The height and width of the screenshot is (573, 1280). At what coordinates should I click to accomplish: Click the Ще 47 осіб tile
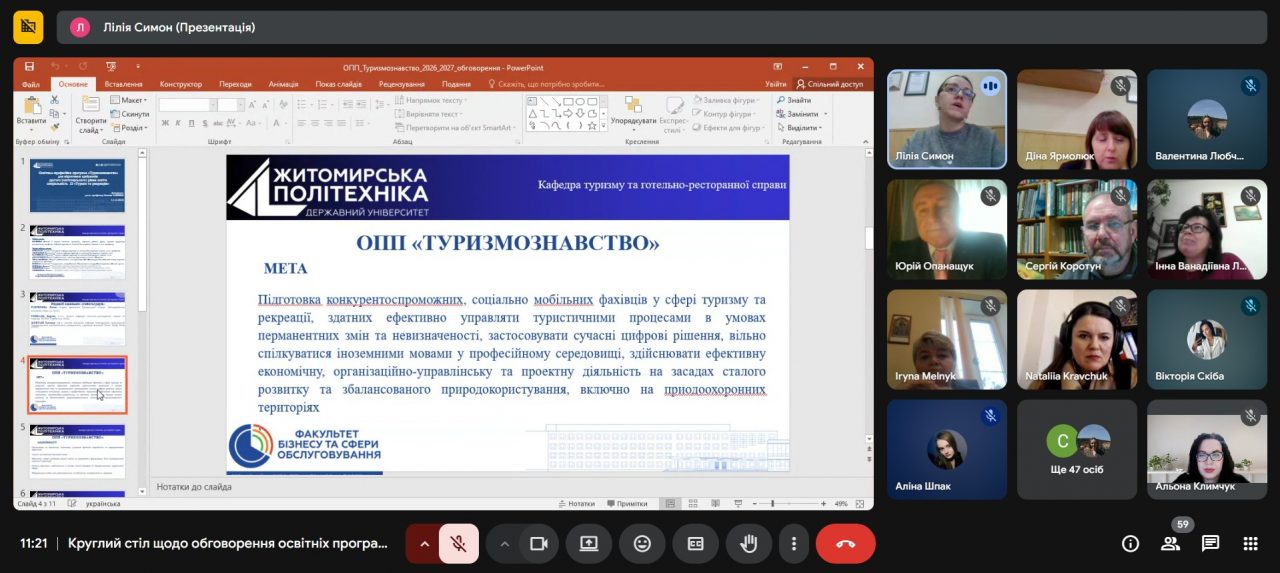click(x=1077, y=449)
